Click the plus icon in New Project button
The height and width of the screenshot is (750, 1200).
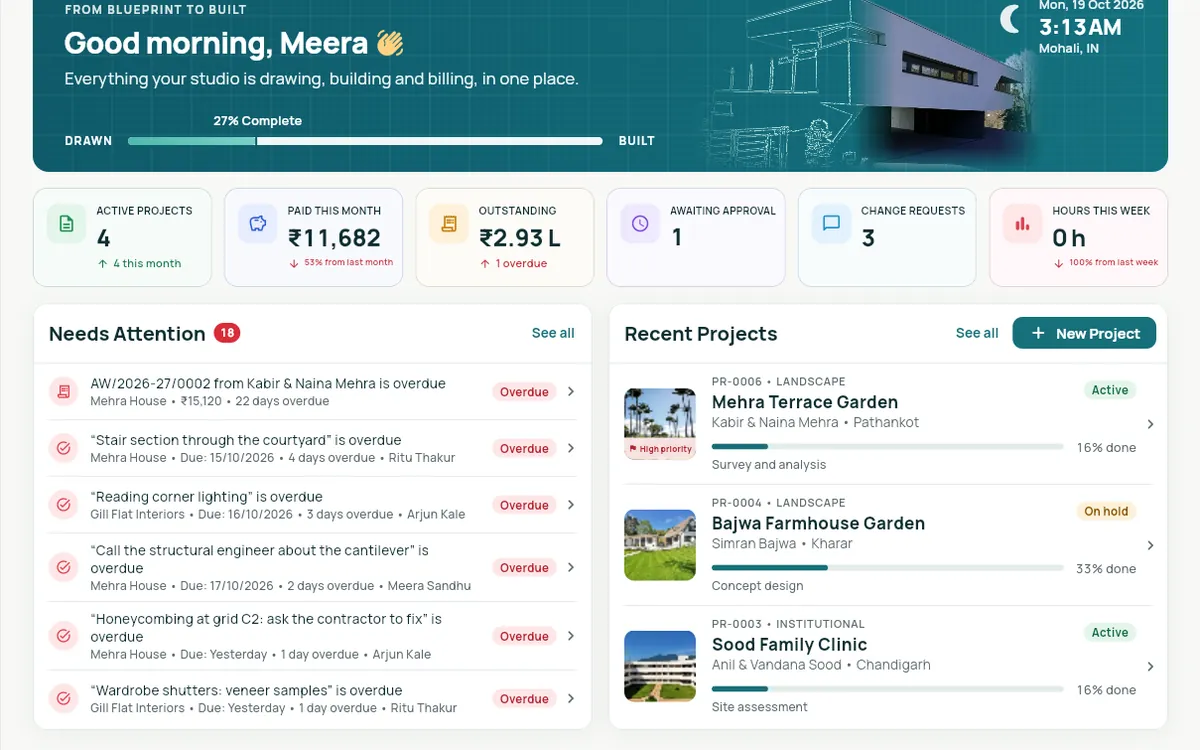coord(1038,333)
